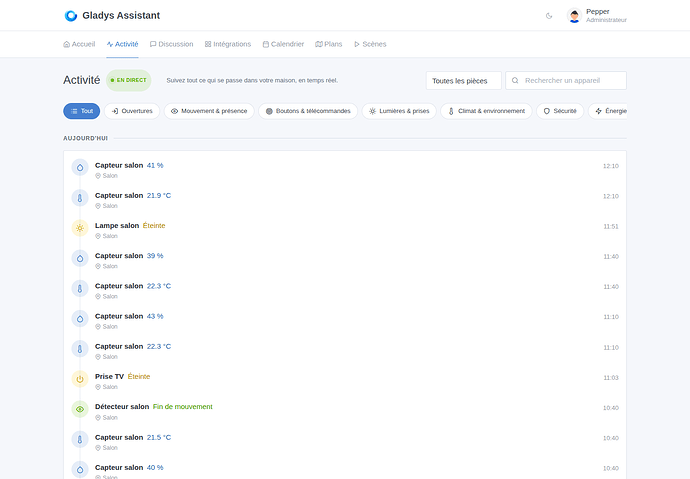Filter by Climat & environnement
The image size is (690, 479).
[x=486, y=111]
